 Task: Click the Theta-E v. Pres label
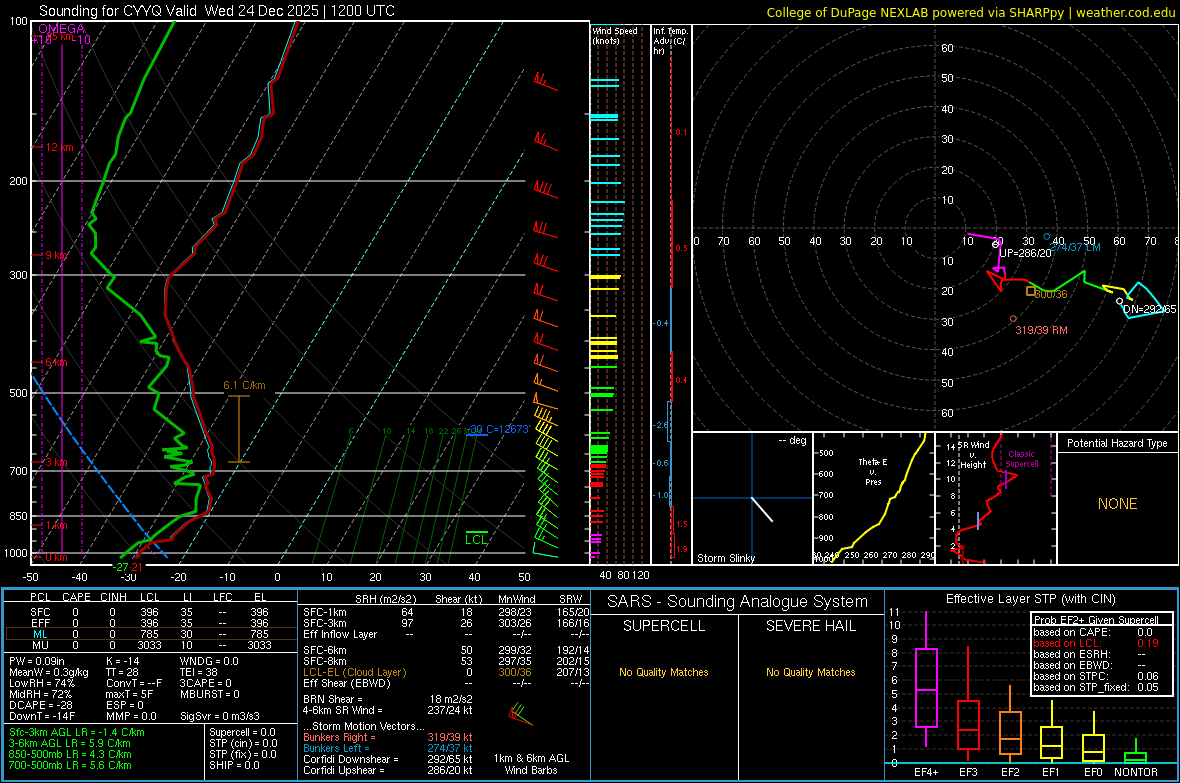click(873, 471)
